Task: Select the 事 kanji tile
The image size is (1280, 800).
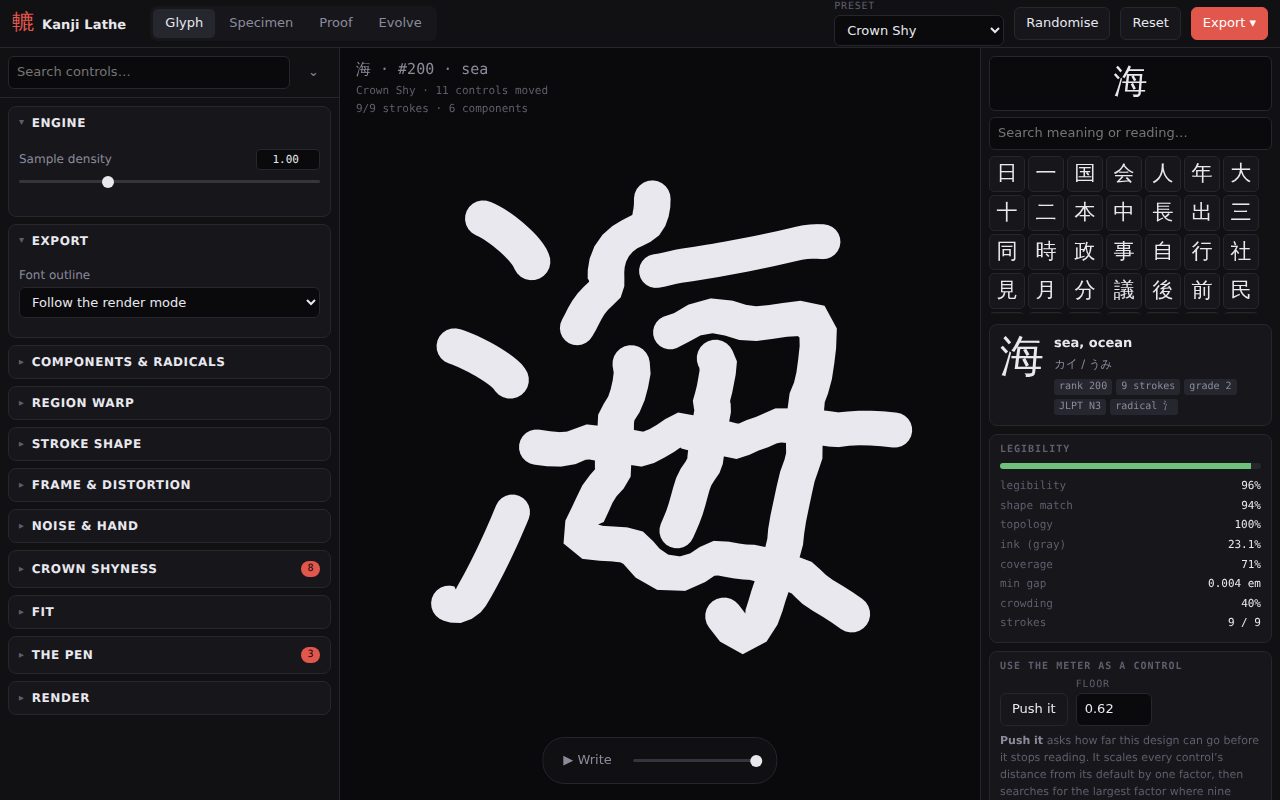Action: click(1124, 251)
